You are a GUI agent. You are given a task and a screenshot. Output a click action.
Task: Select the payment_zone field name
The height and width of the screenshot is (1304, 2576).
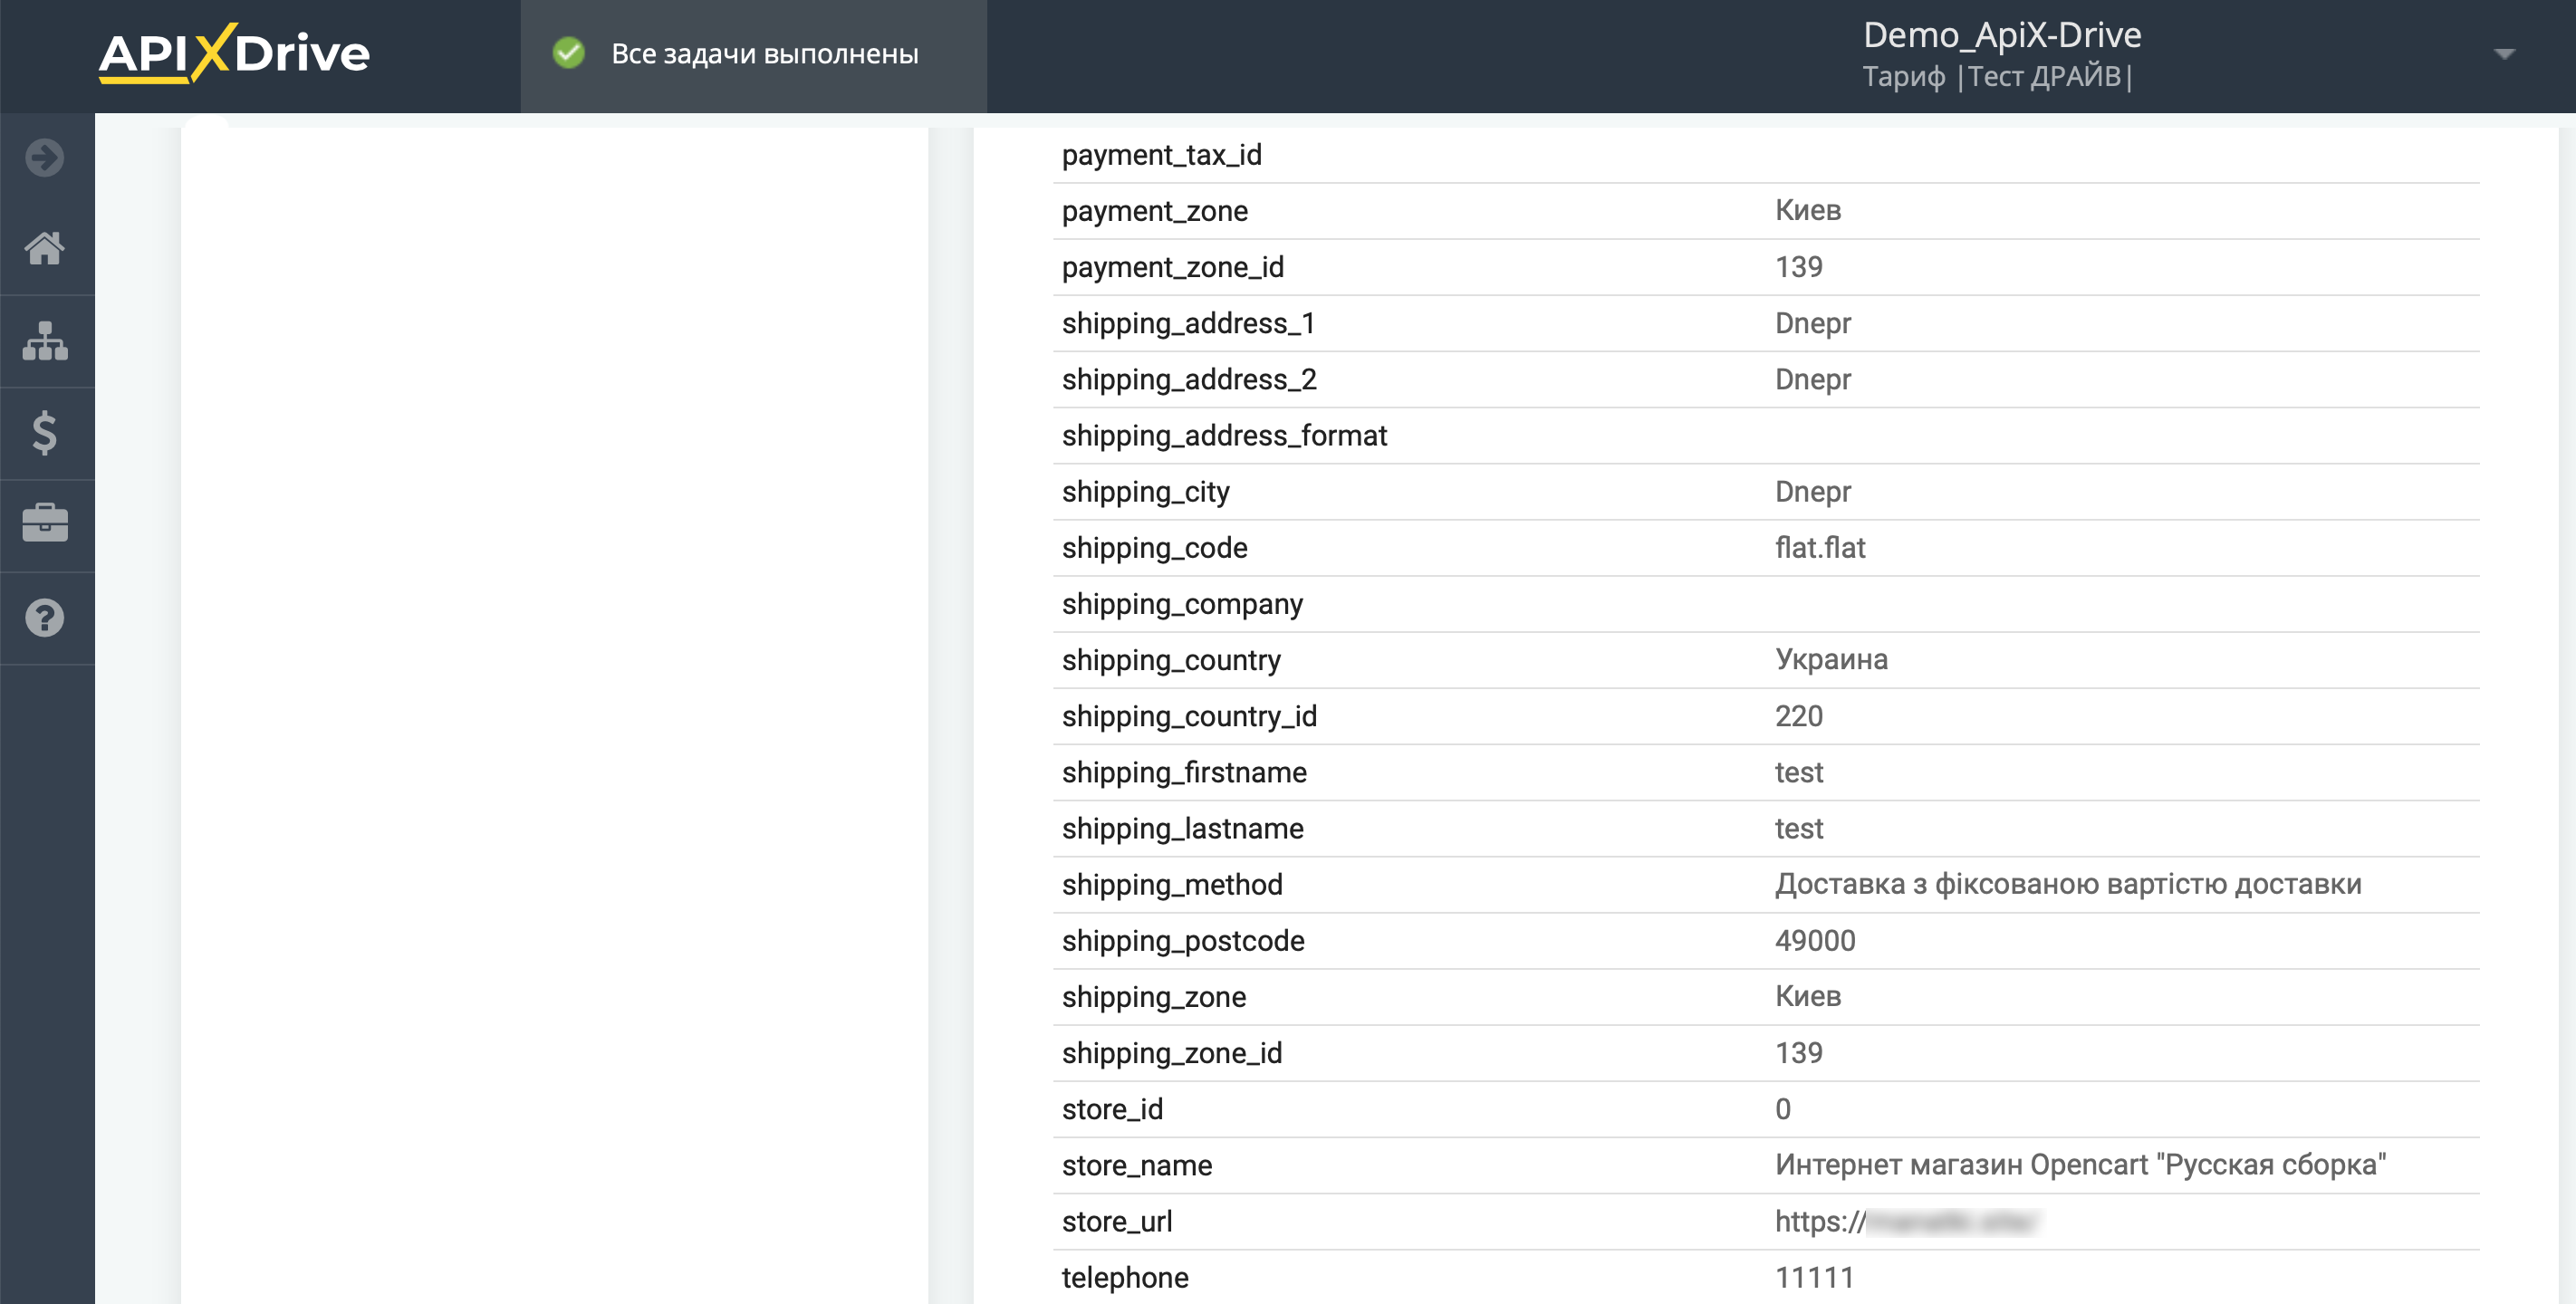[1154, 211]
